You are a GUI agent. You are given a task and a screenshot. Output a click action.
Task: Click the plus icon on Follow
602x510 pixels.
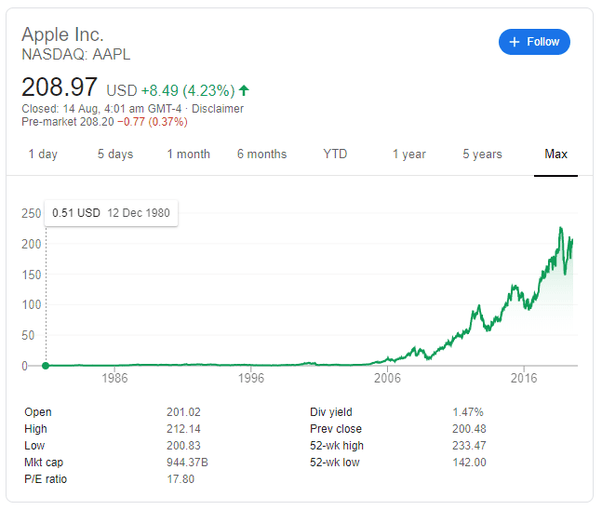point(515,42)
